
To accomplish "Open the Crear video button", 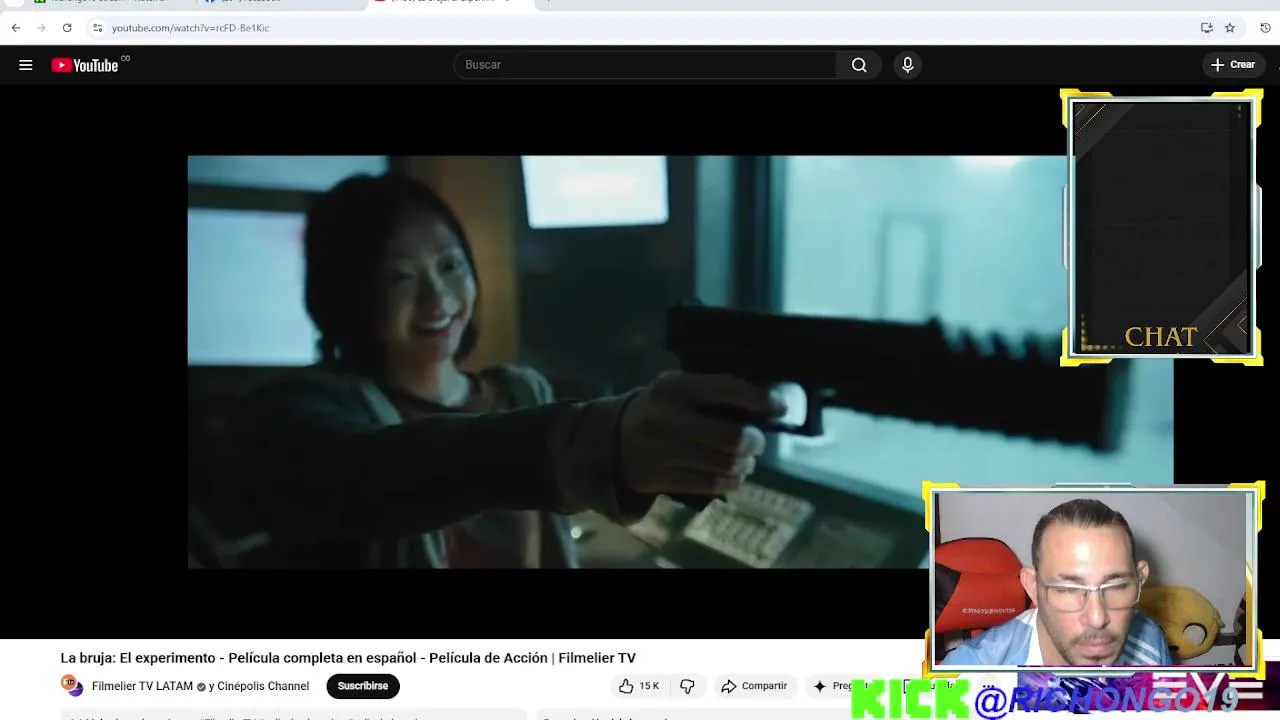I will (1232, 65).
